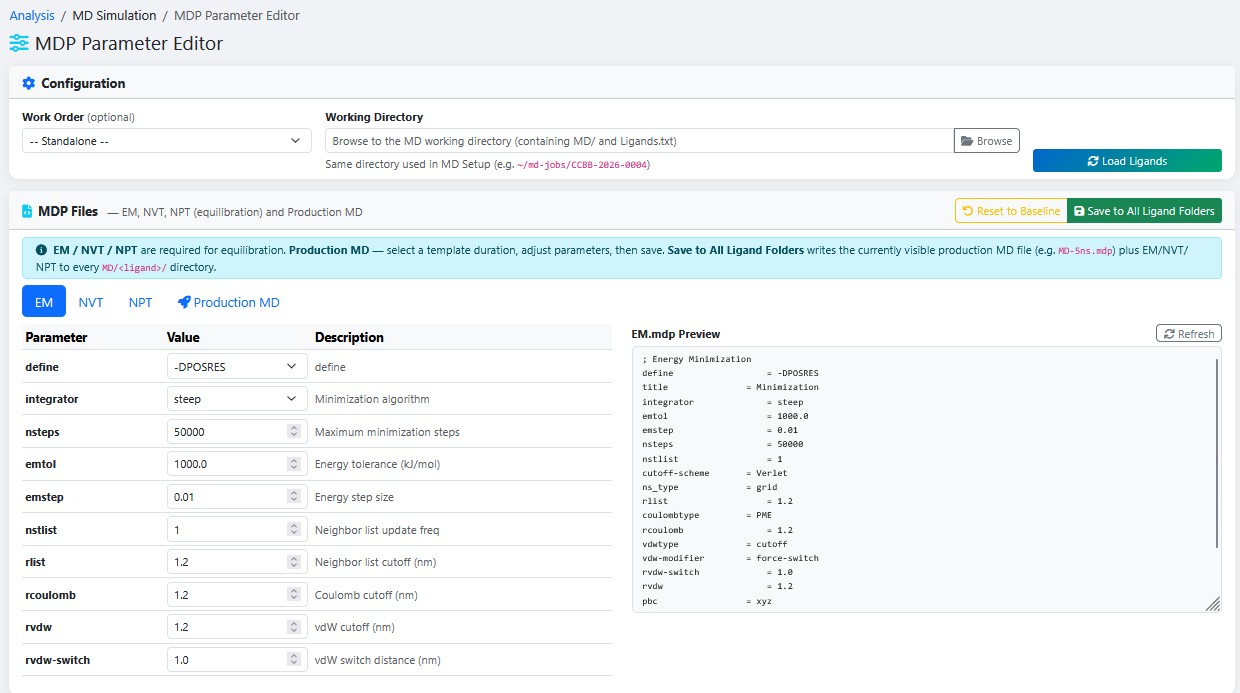Click the rvdw-switch value field
This screenshot has height=693, width=1240.
click(237, 660)
